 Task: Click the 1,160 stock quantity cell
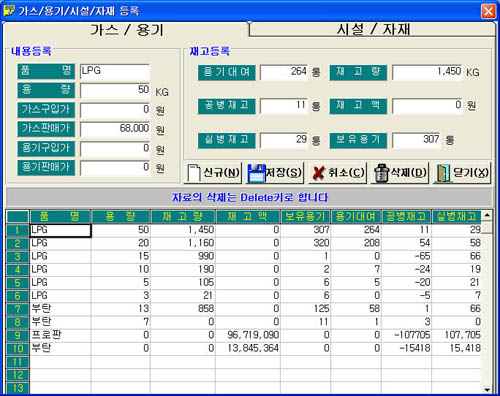(183, 243)
